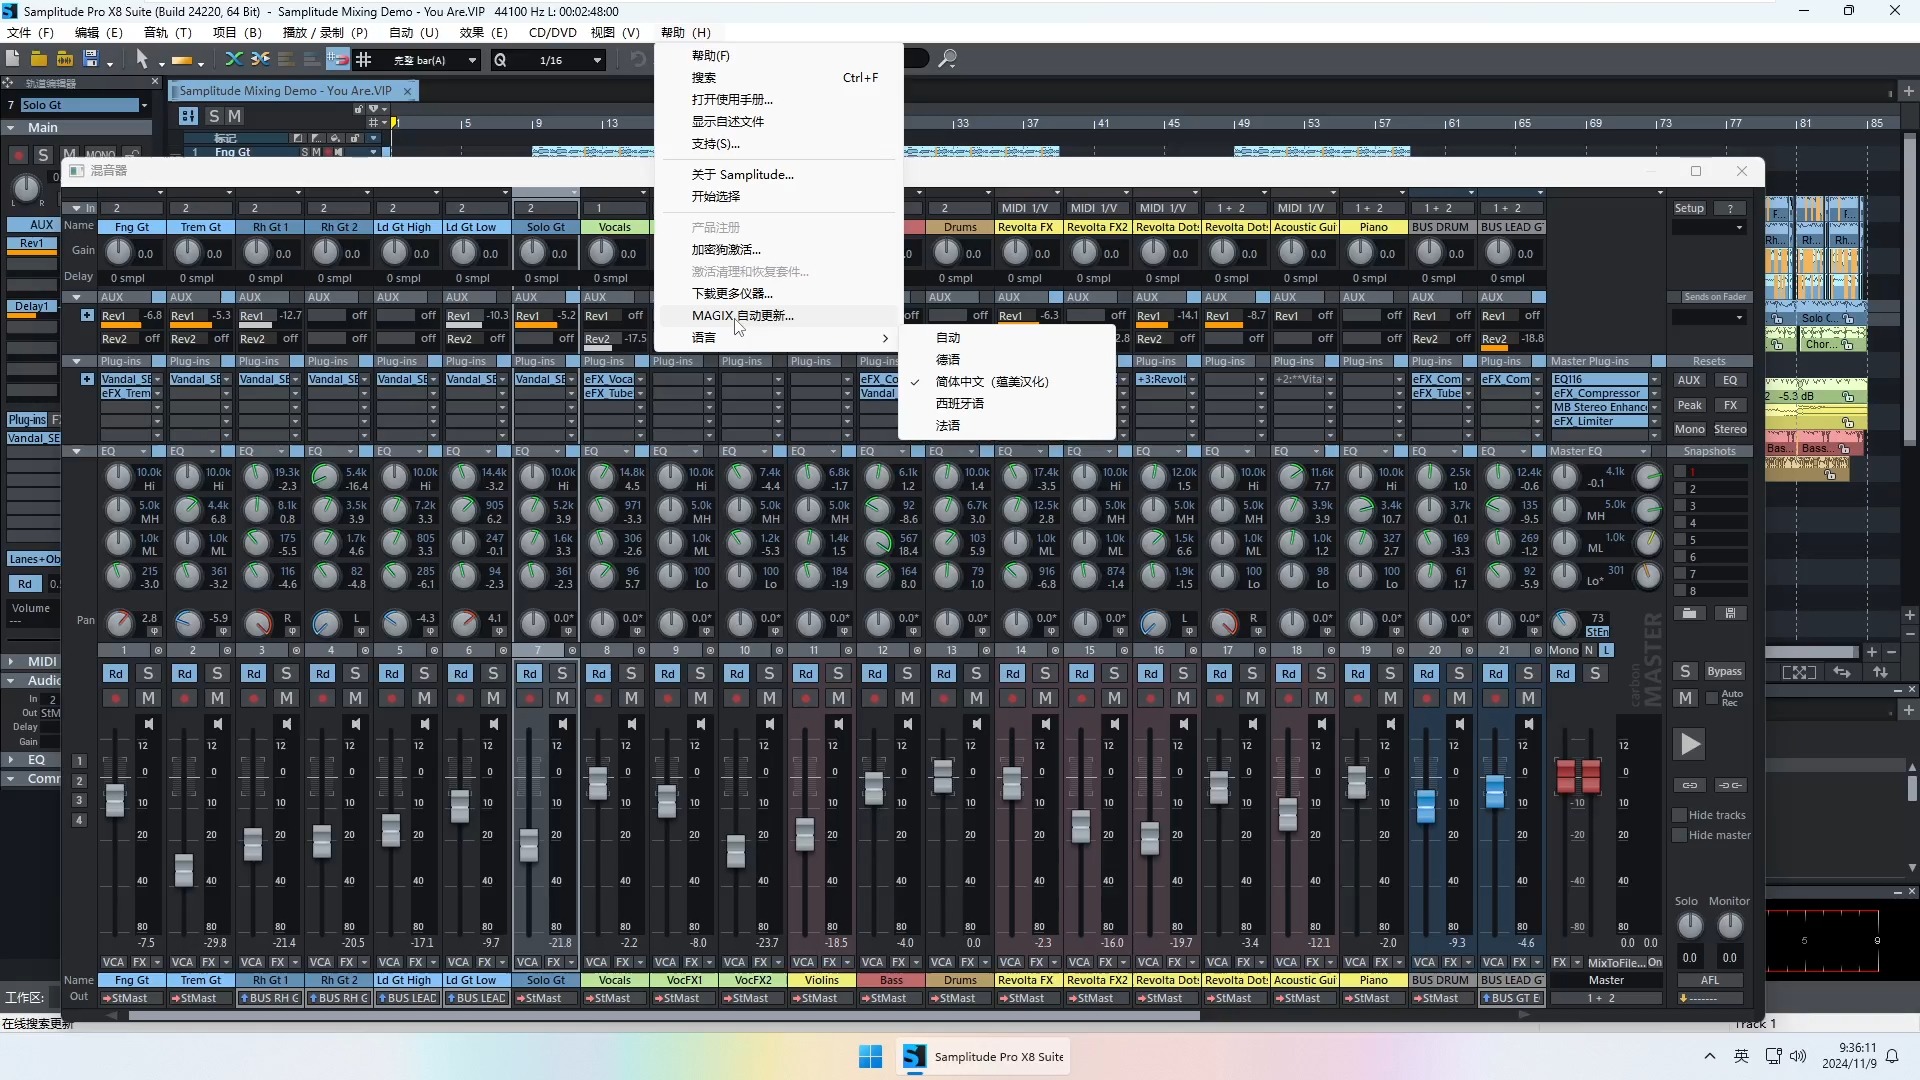Click the Monitor level knob

coord(1730,925)
